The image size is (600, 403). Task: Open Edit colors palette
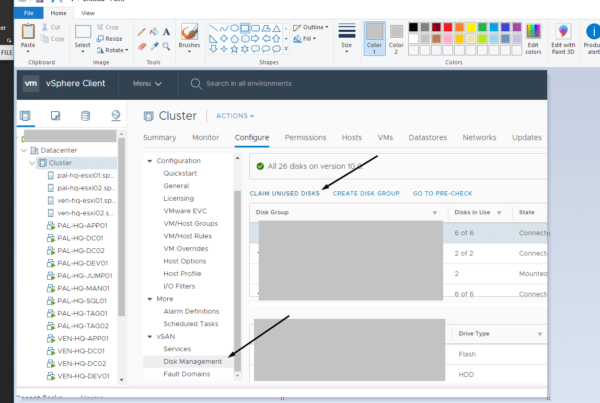533,39
